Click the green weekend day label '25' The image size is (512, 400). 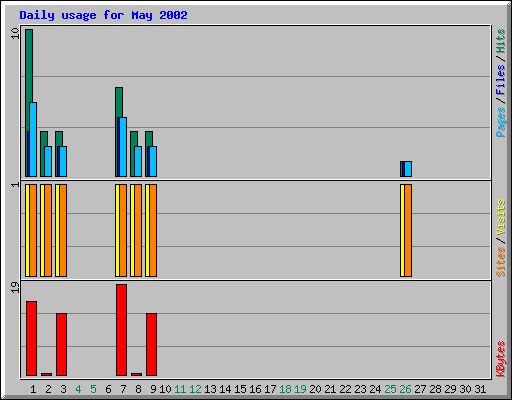(390, 389)
